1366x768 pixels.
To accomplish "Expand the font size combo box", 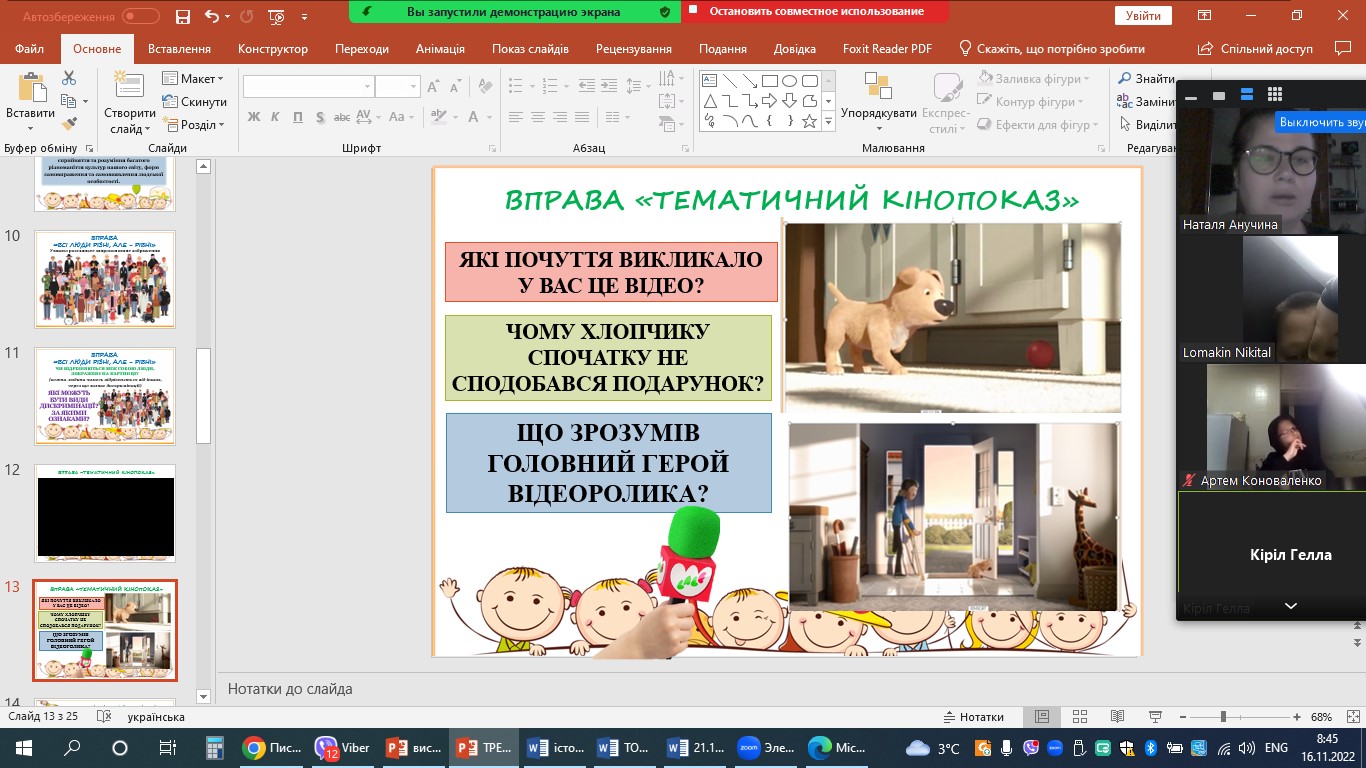I will pyautogui.click(x=413, y=87).
